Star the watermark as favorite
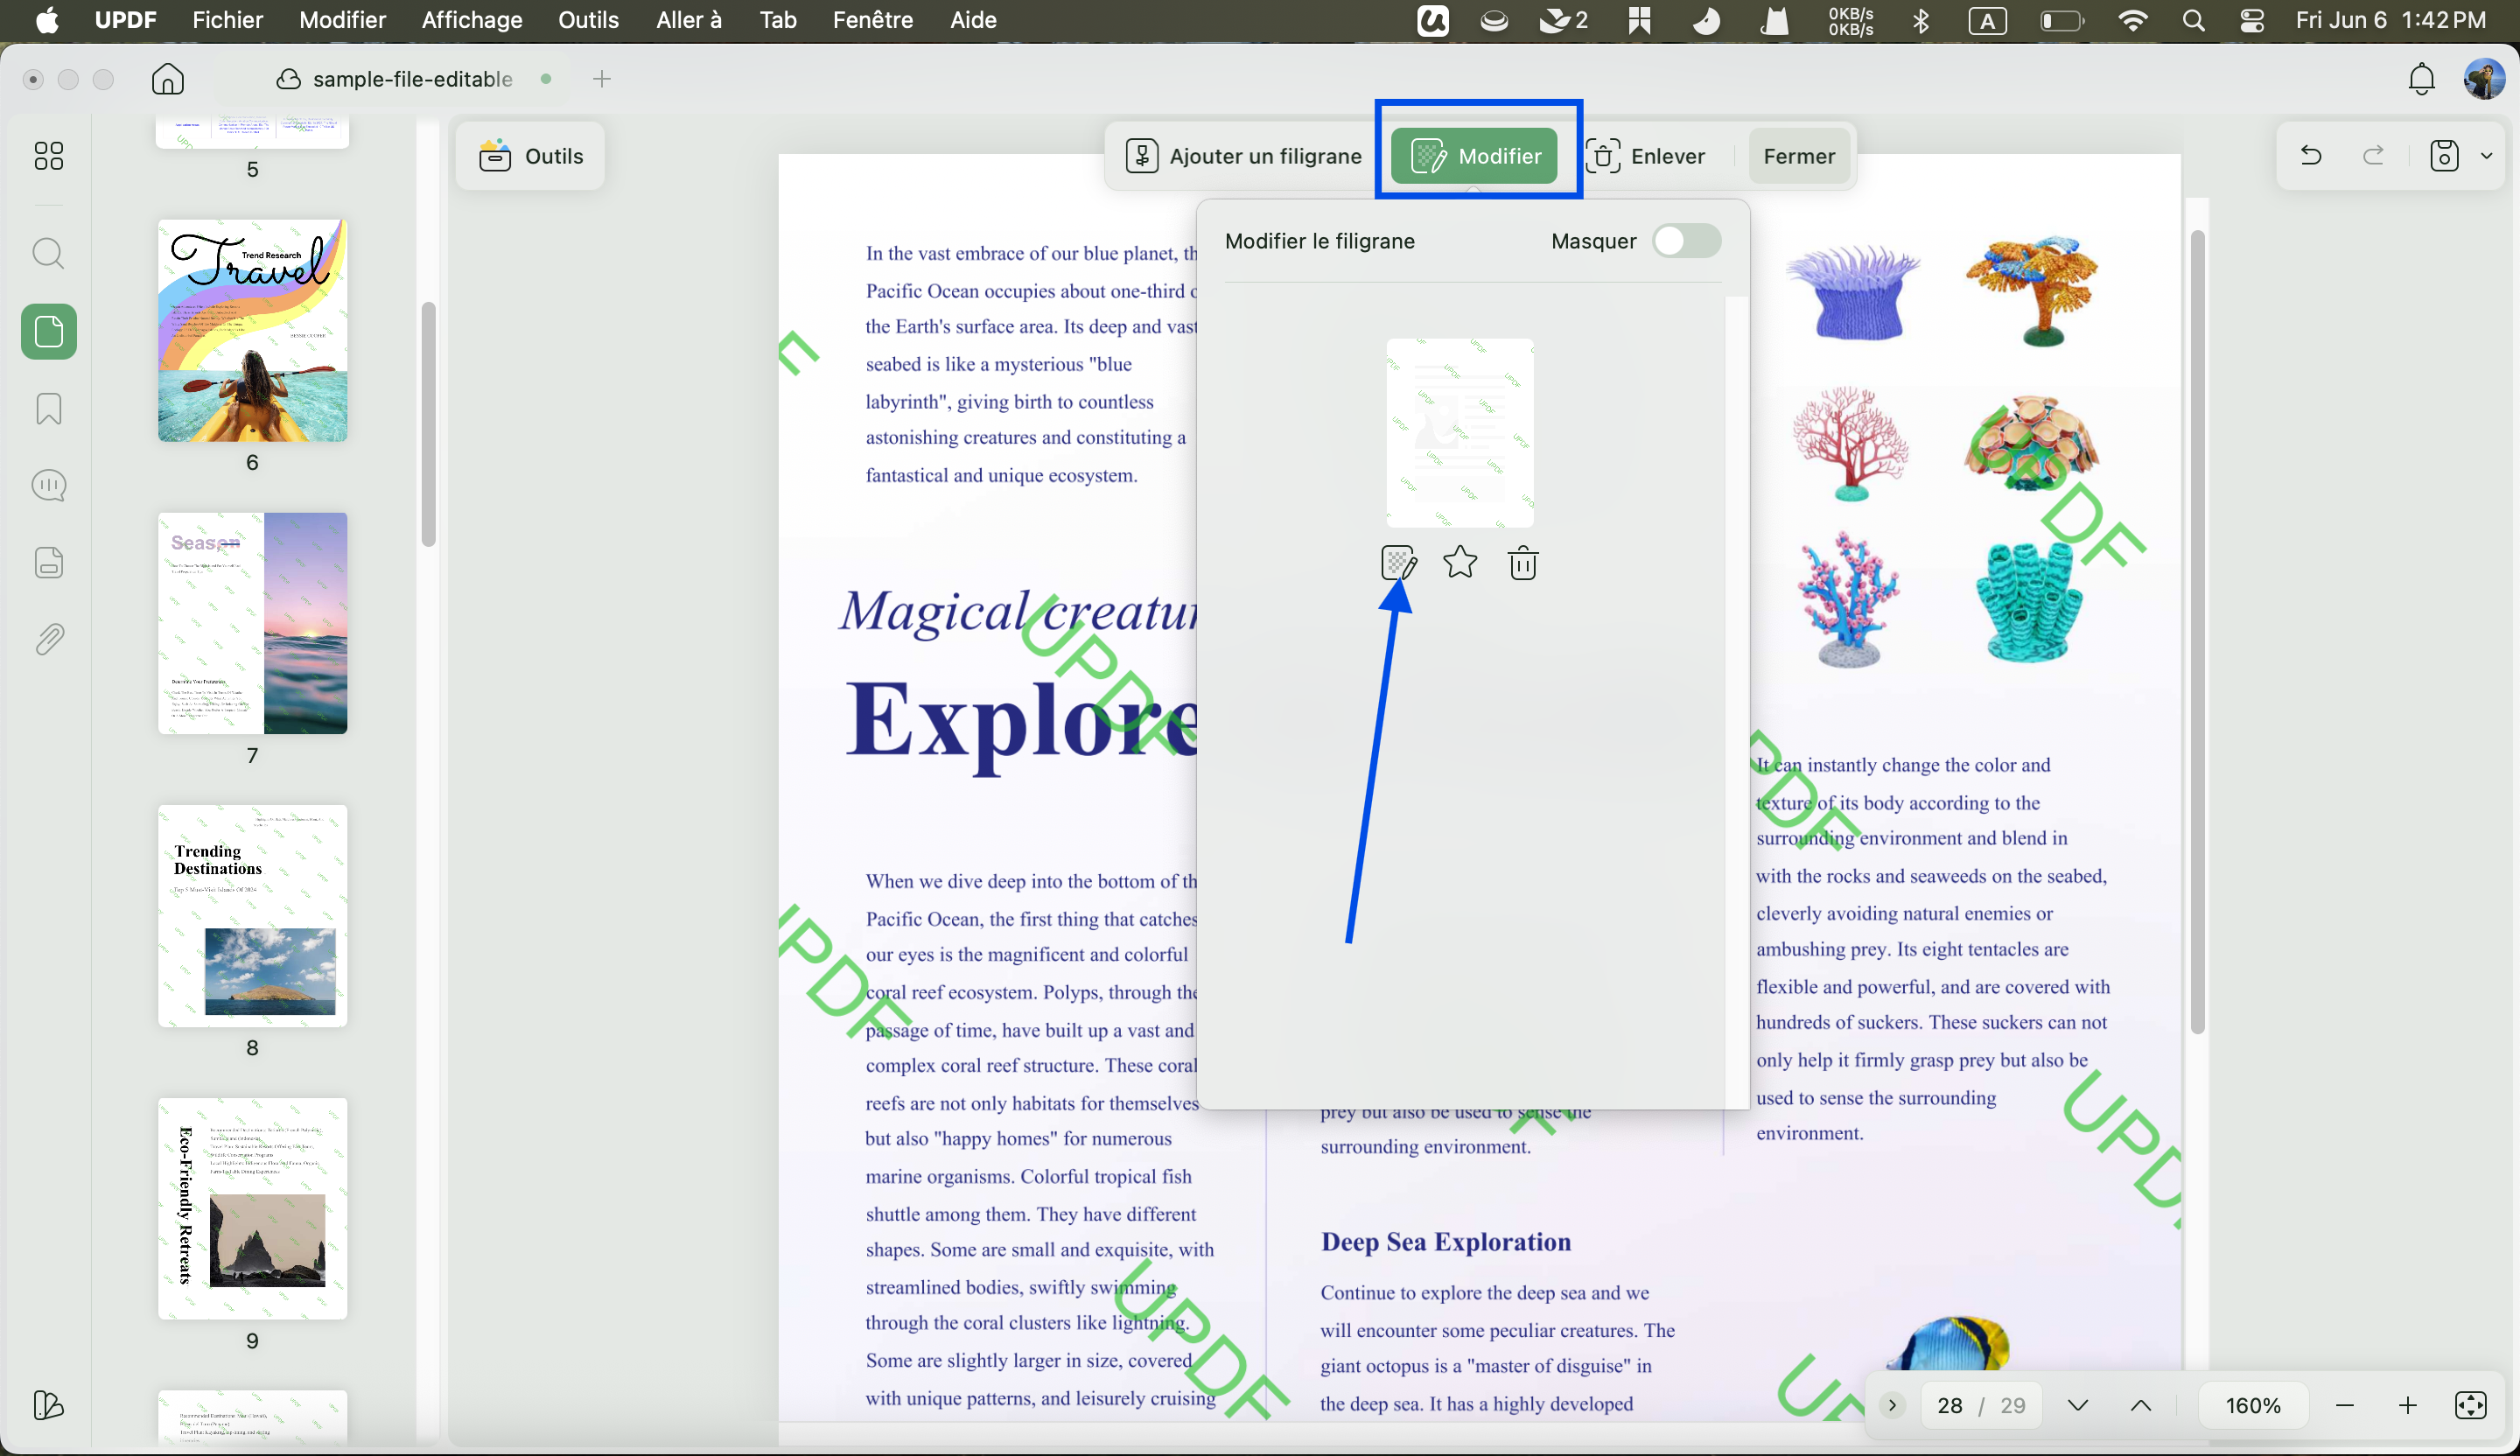 pos(1460,563)
